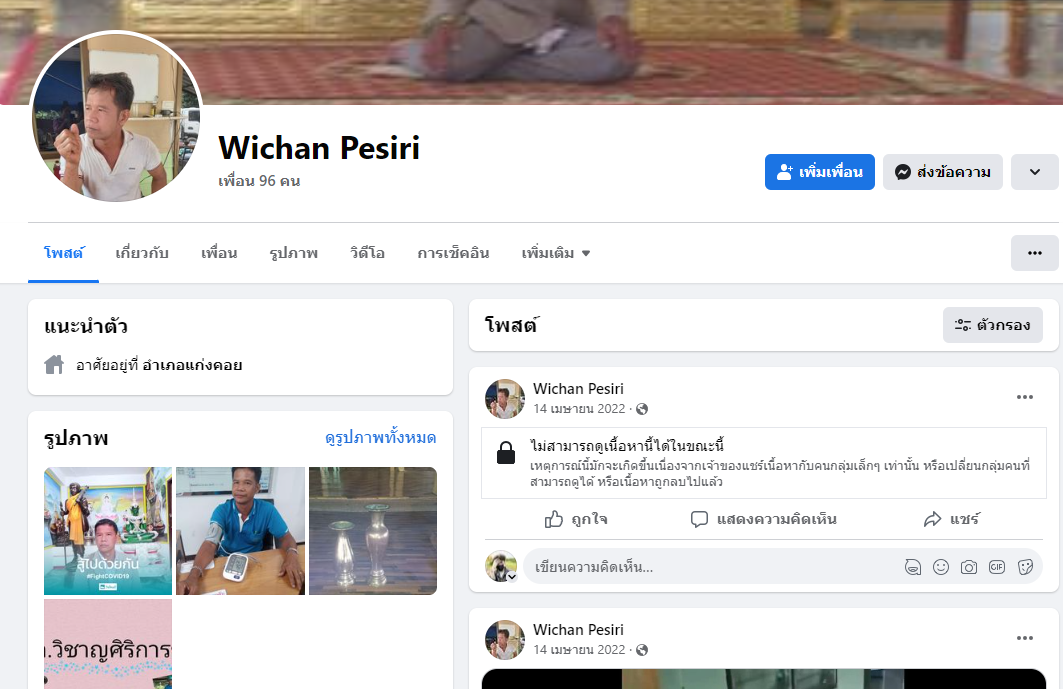Open the pink วิชาญศิริการ photo thumbnail
The height and width of the screenshot is (689, 1063).
[108, 644]
